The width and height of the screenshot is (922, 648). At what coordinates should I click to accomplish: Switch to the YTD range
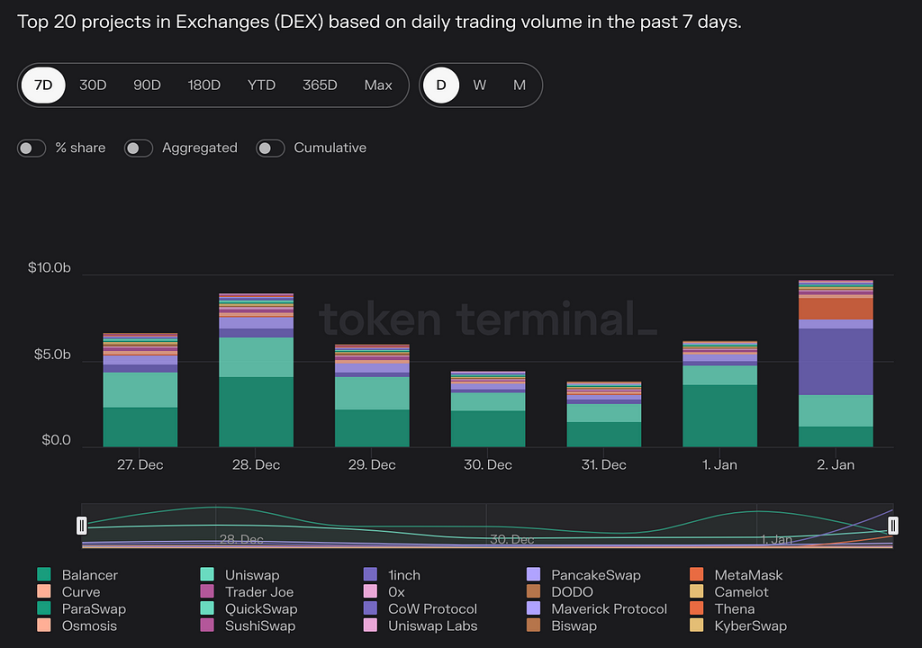pos(261,85)
